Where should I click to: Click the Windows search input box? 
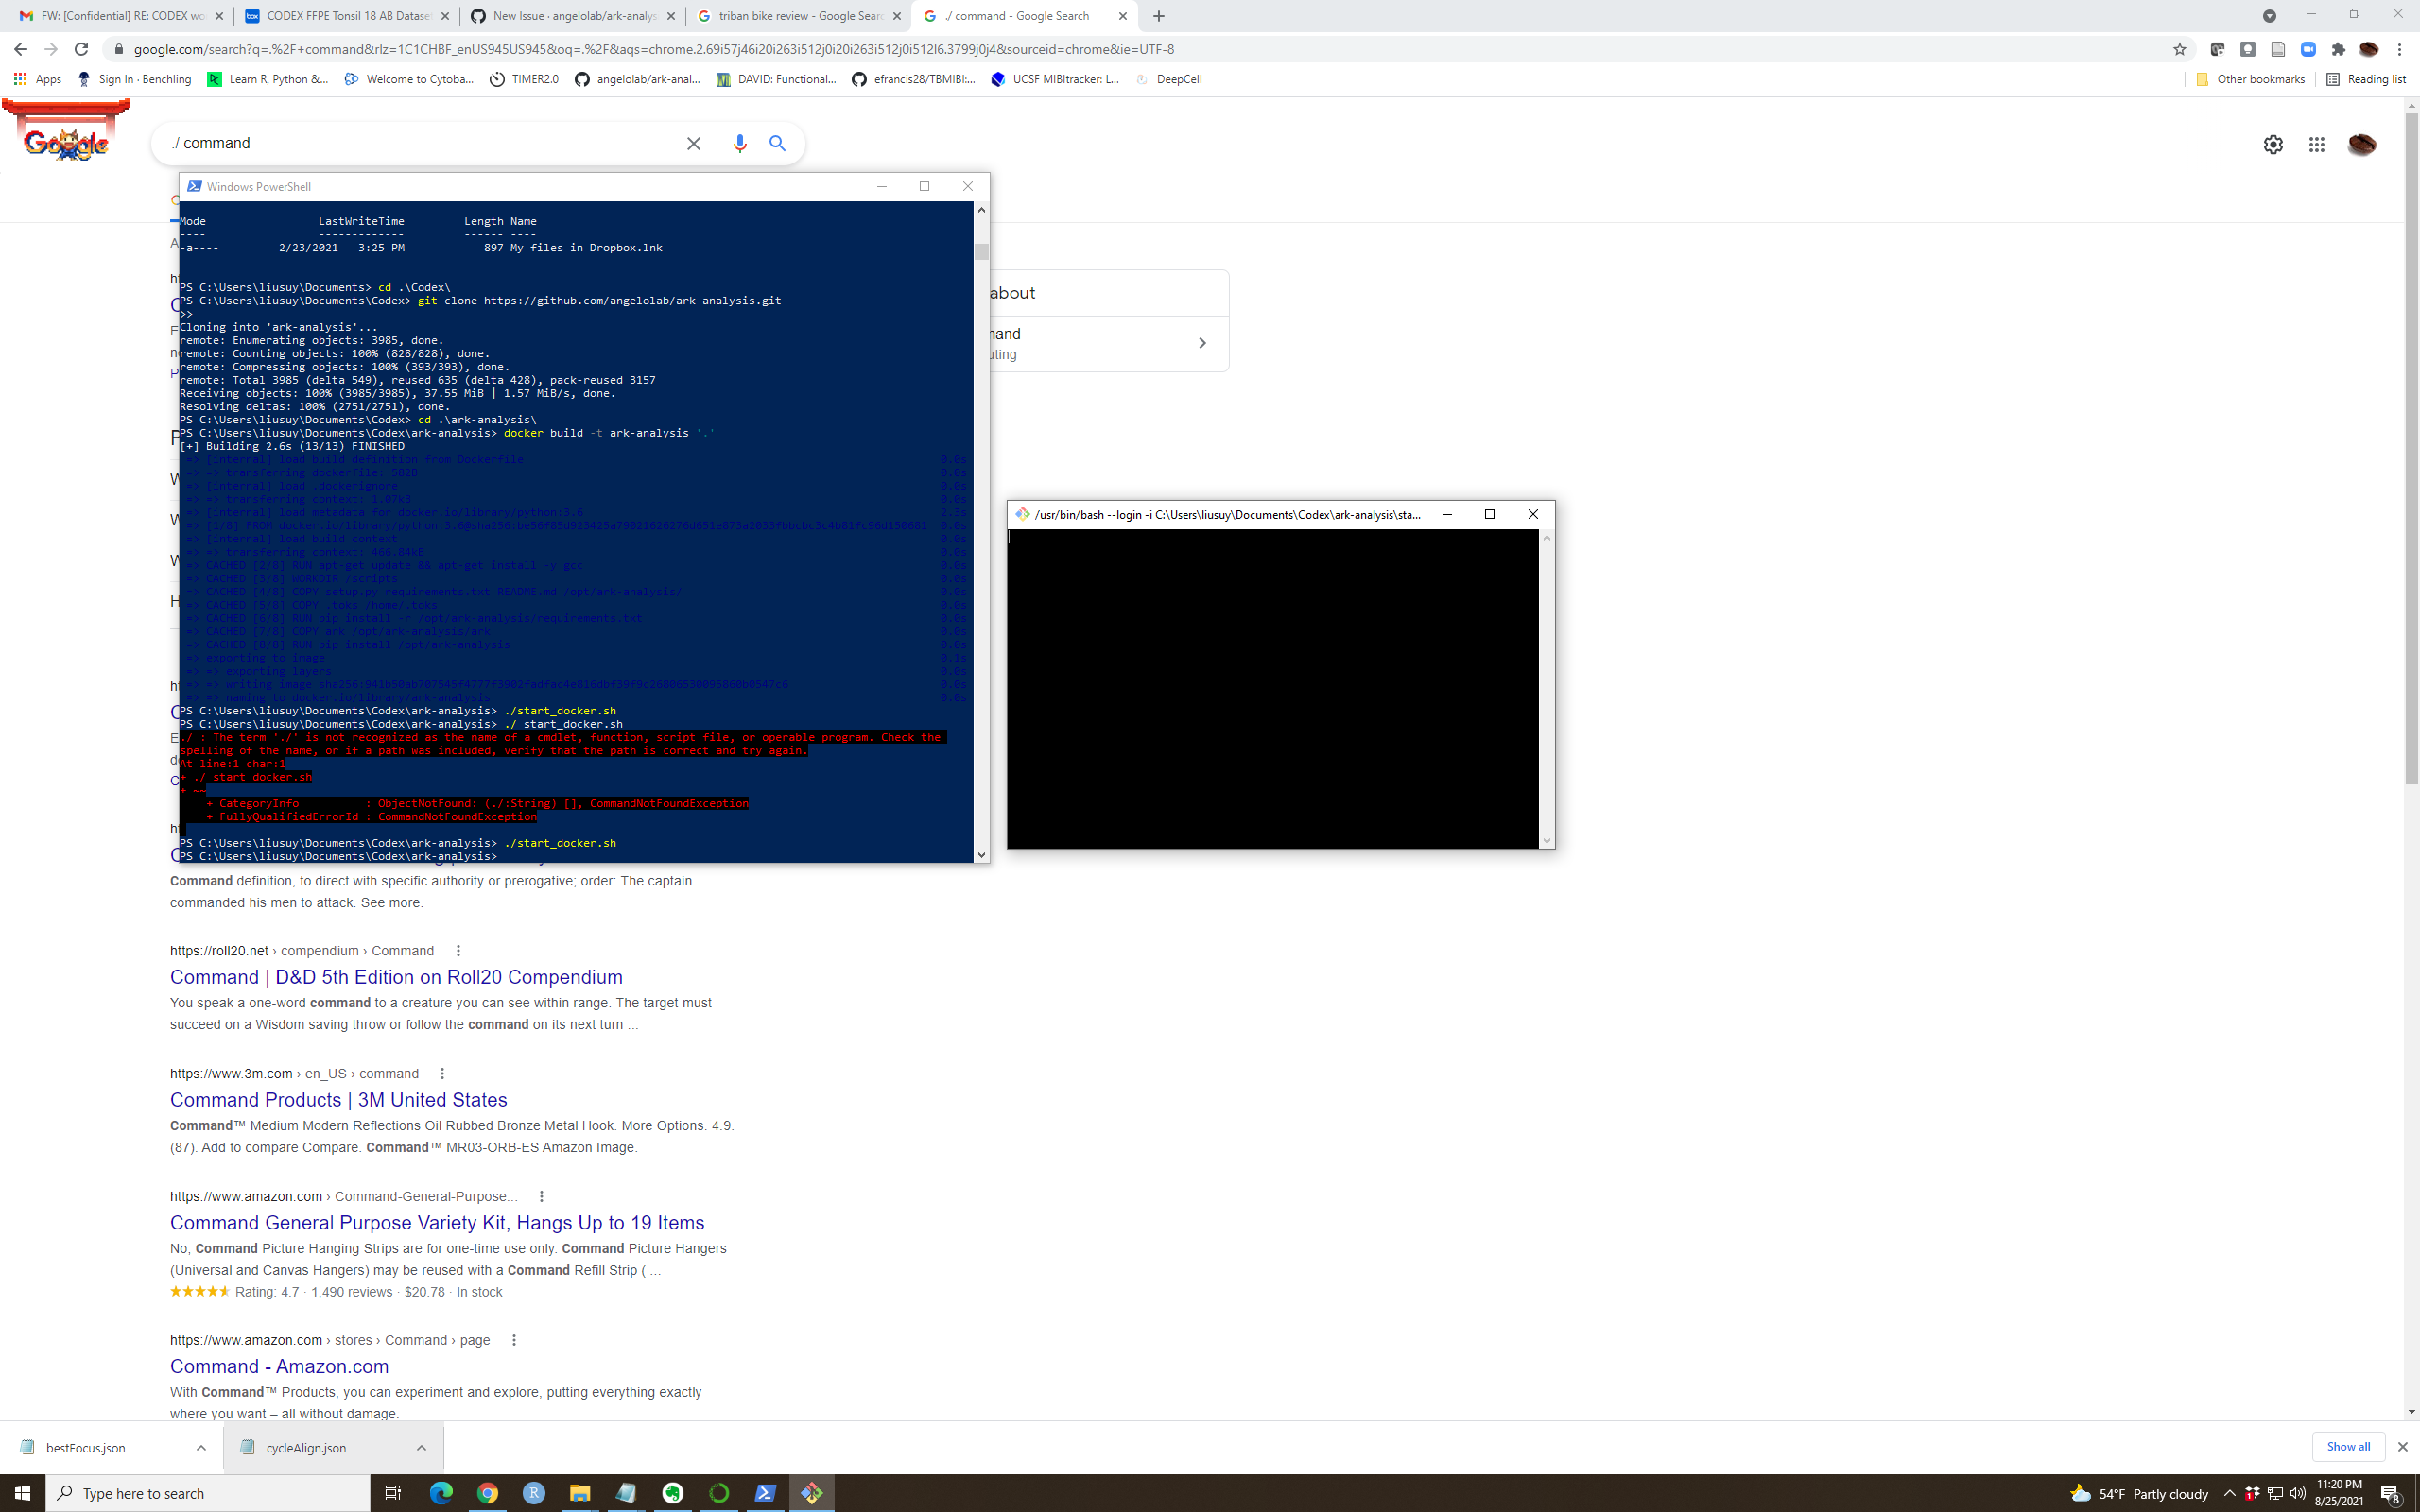(x=200, y=1493)
